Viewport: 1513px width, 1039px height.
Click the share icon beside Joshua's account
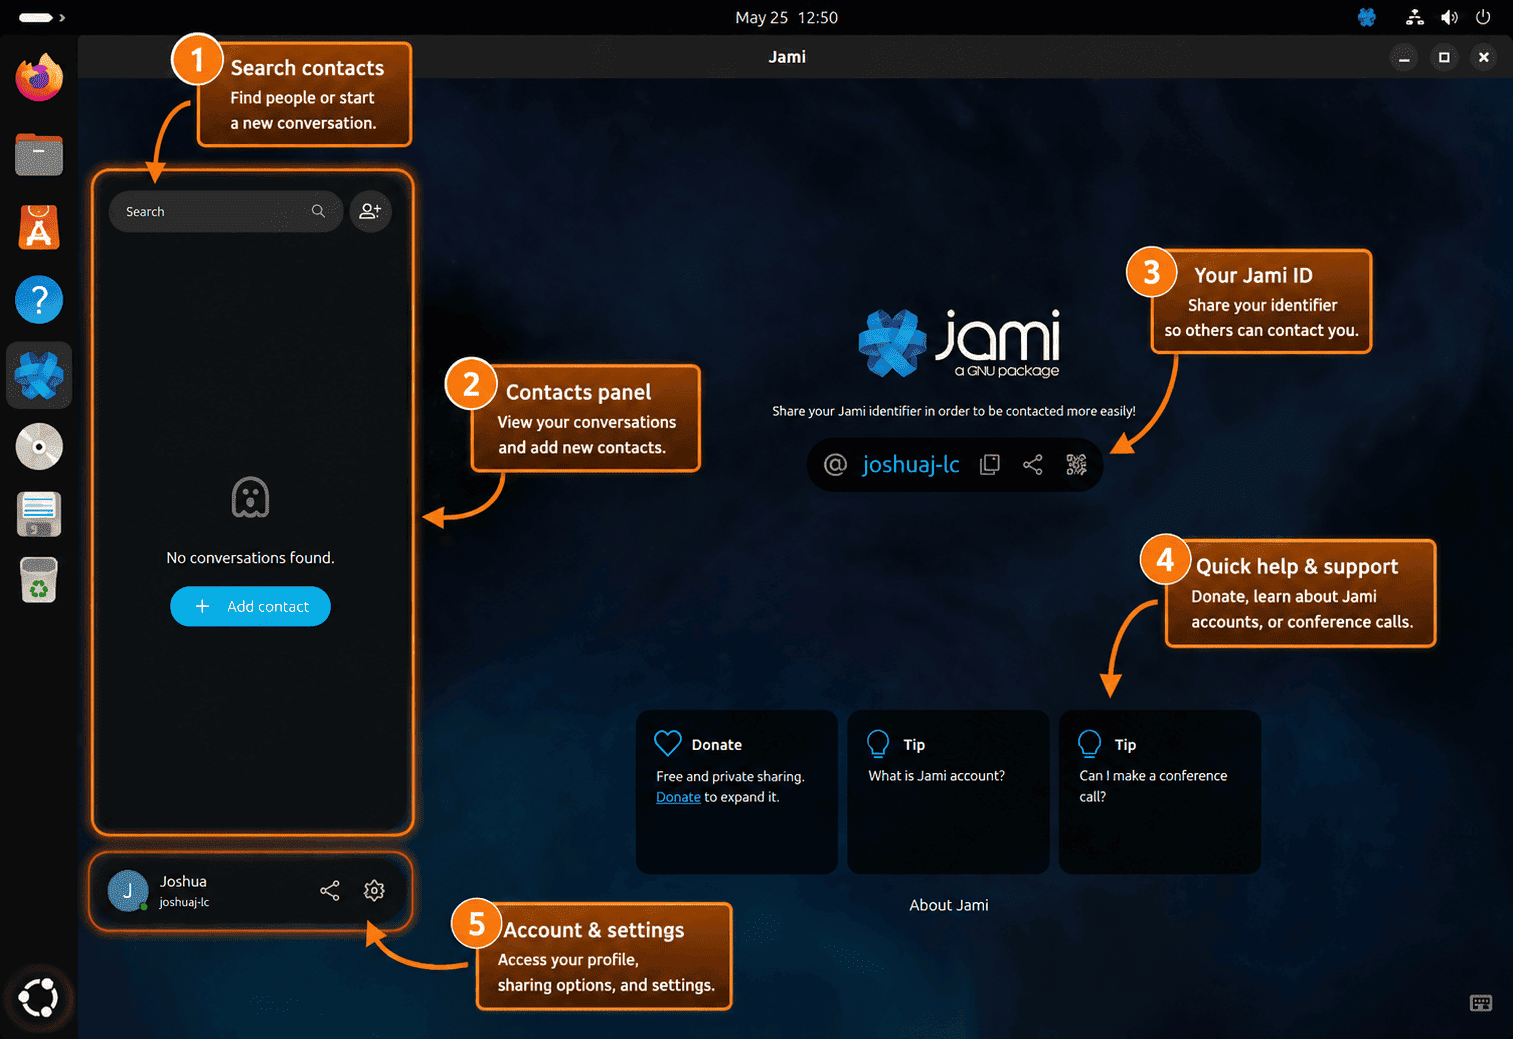[329, 890]
